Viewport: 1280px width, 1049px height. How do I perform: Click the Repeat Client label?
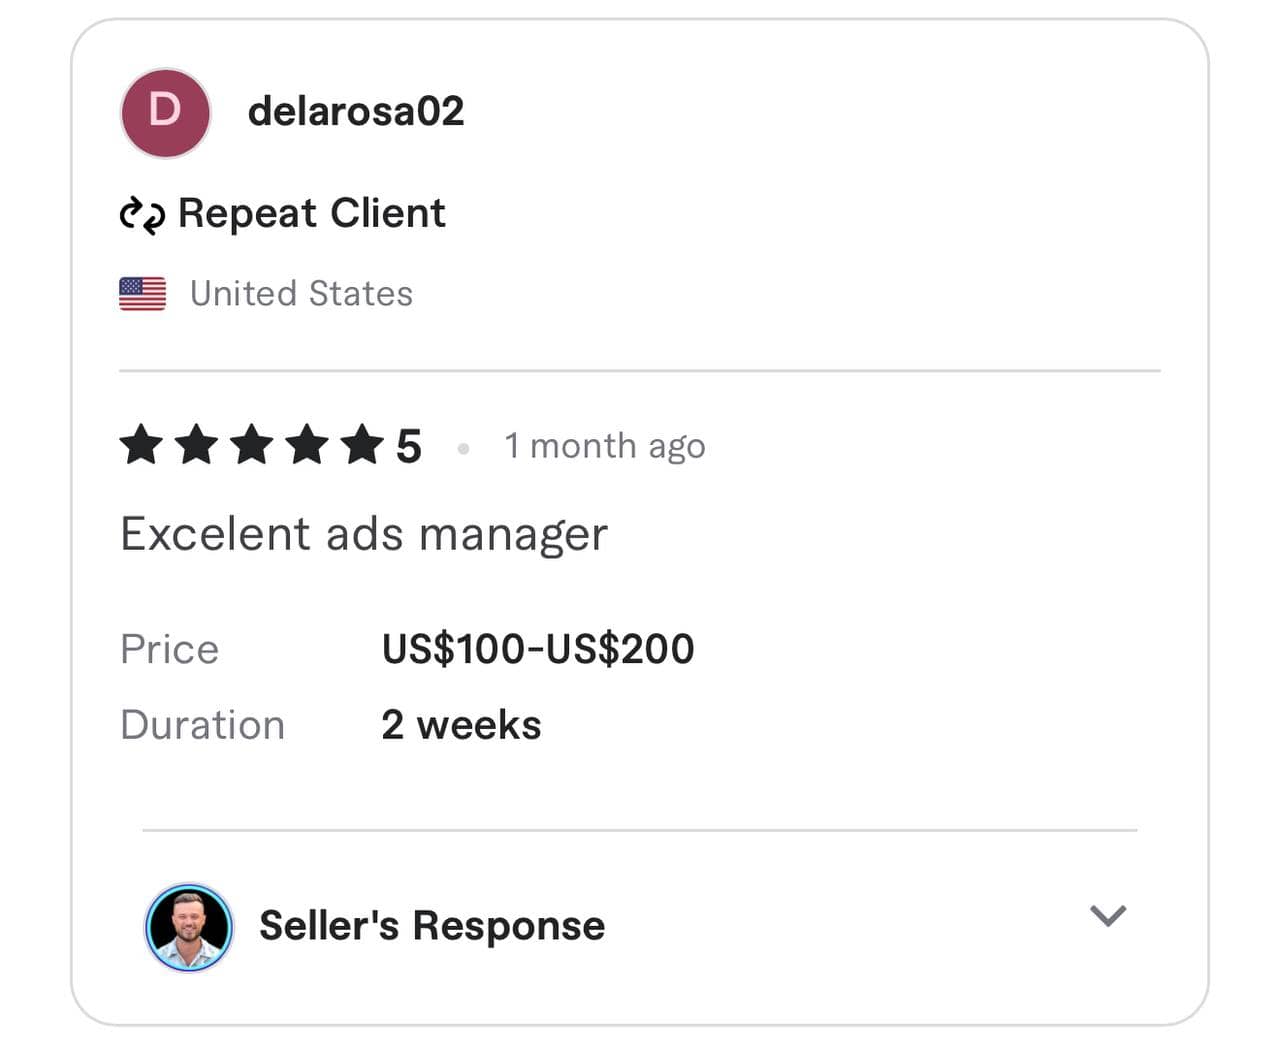[311, 214]
